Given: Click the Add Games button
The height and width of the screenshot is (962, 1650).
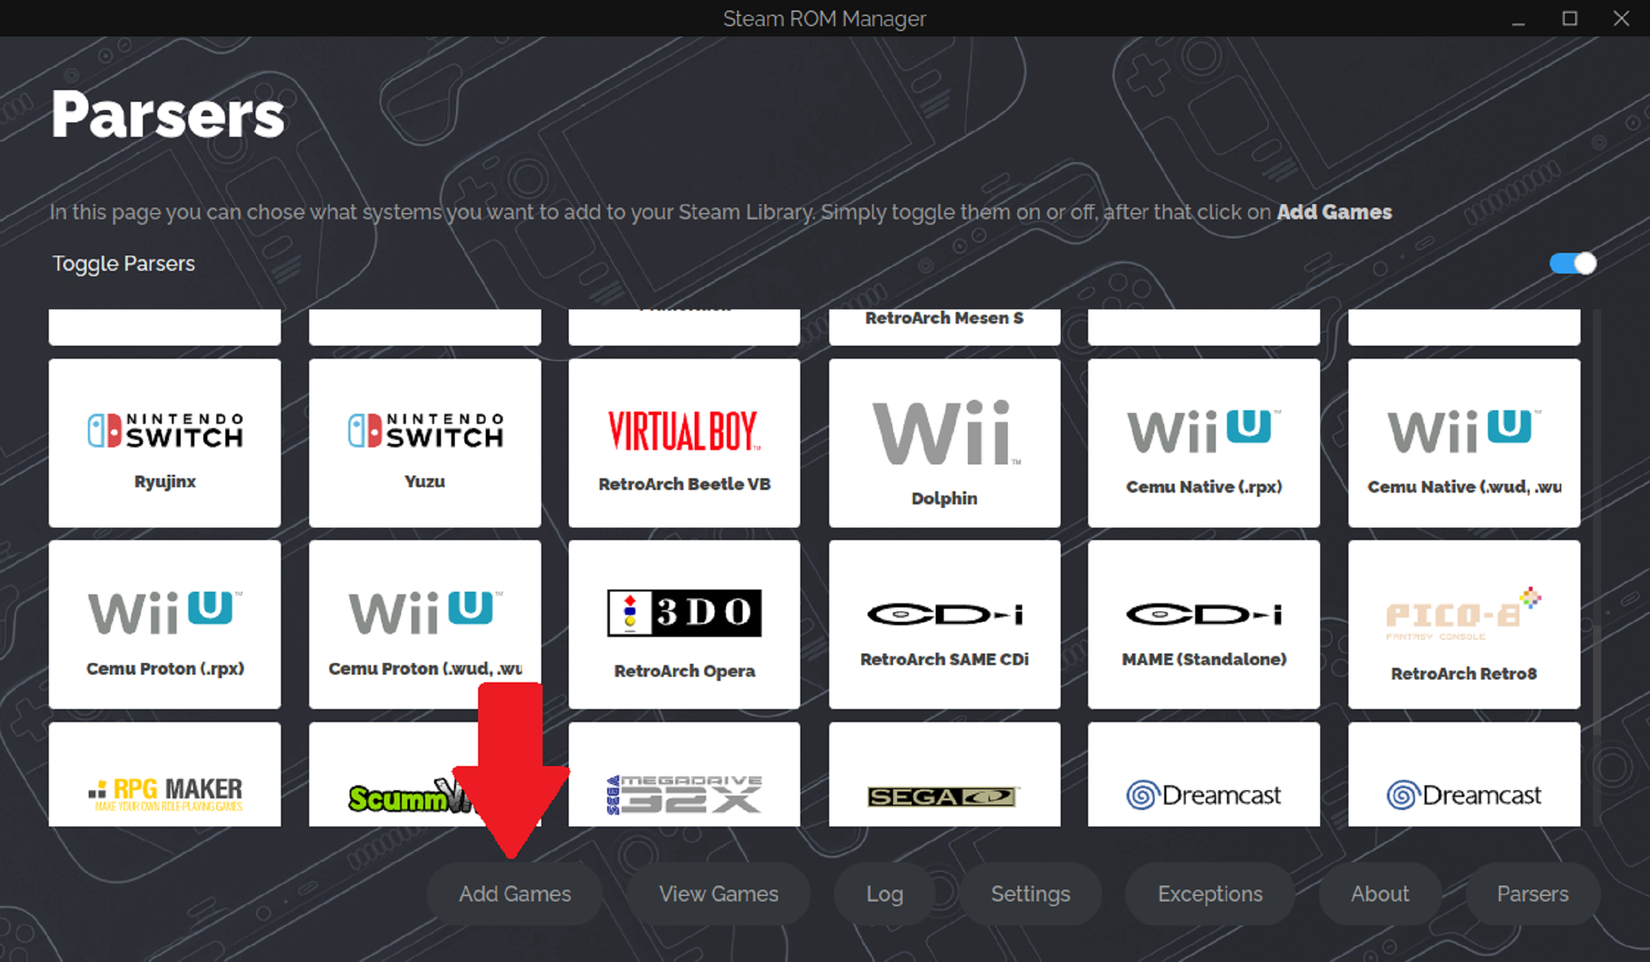Looking at the screenshot, I should tap(514, 893).
